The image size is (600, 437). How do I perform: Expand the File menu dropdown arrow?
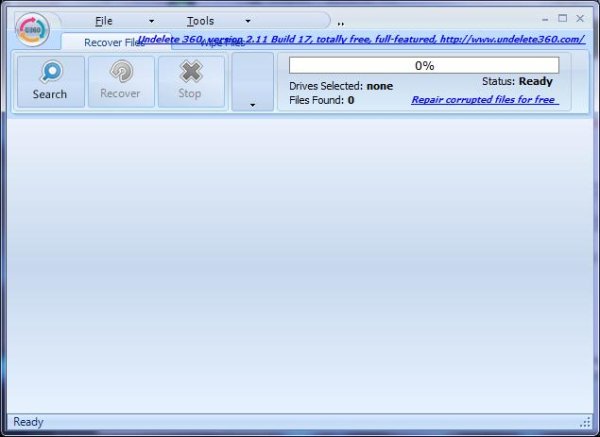[x=152, y=21]
